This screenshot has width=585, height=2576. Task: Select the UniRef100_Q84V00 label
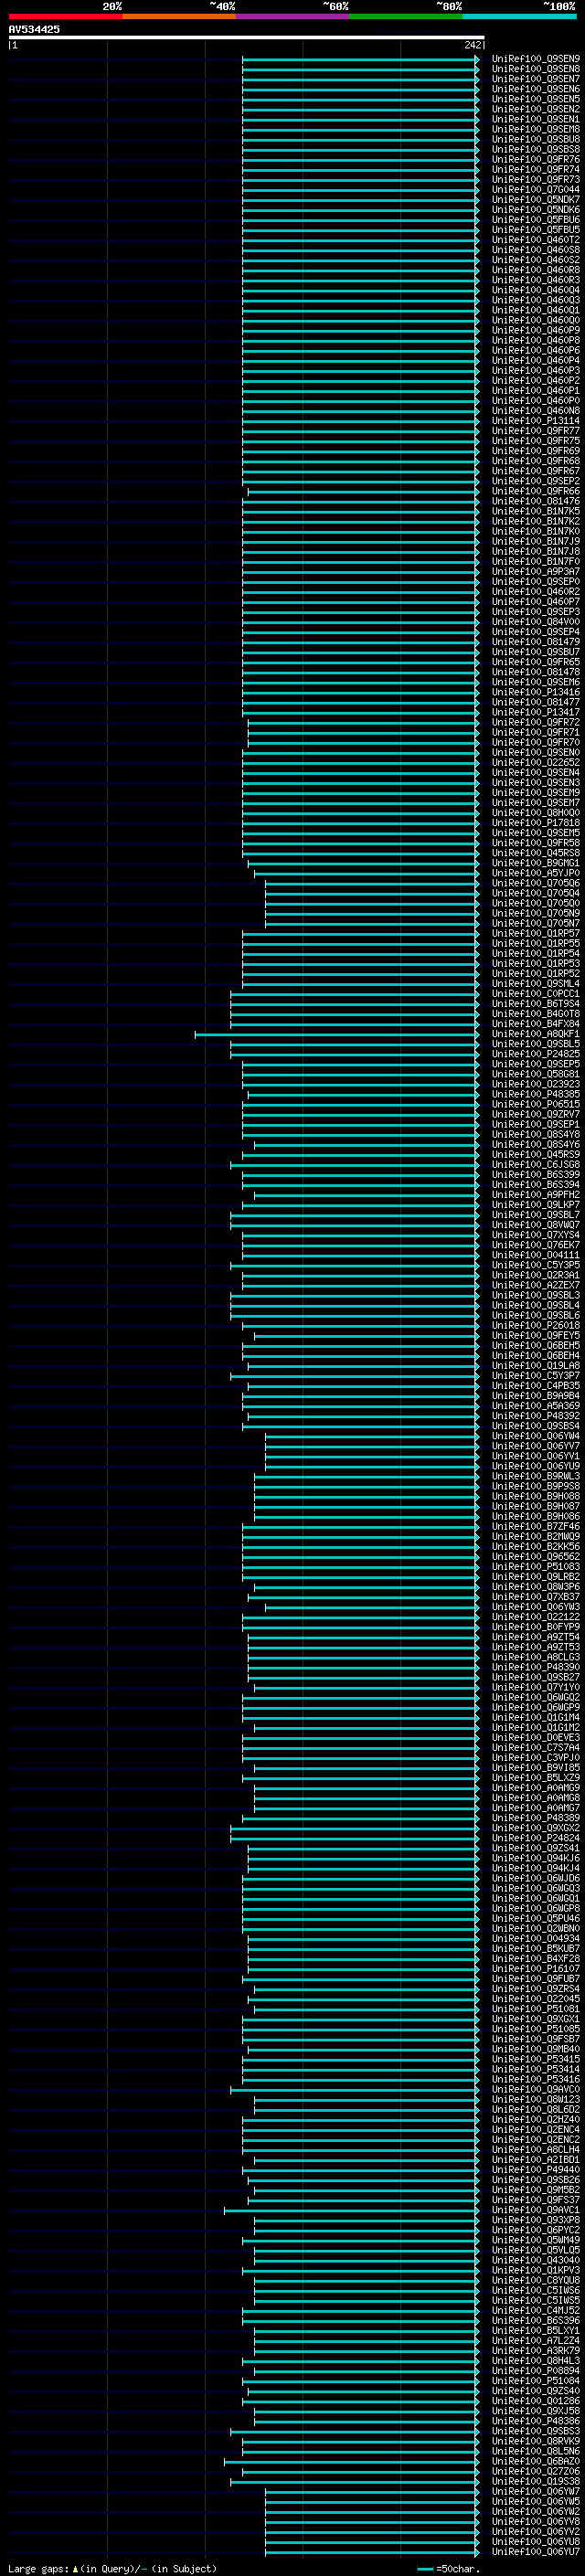tap(536, 622)
